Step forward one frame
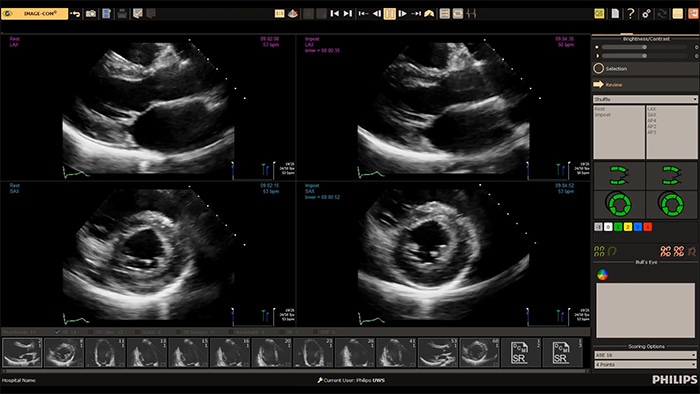The height and width of the screenshot is (394, 700). [402, 14]
